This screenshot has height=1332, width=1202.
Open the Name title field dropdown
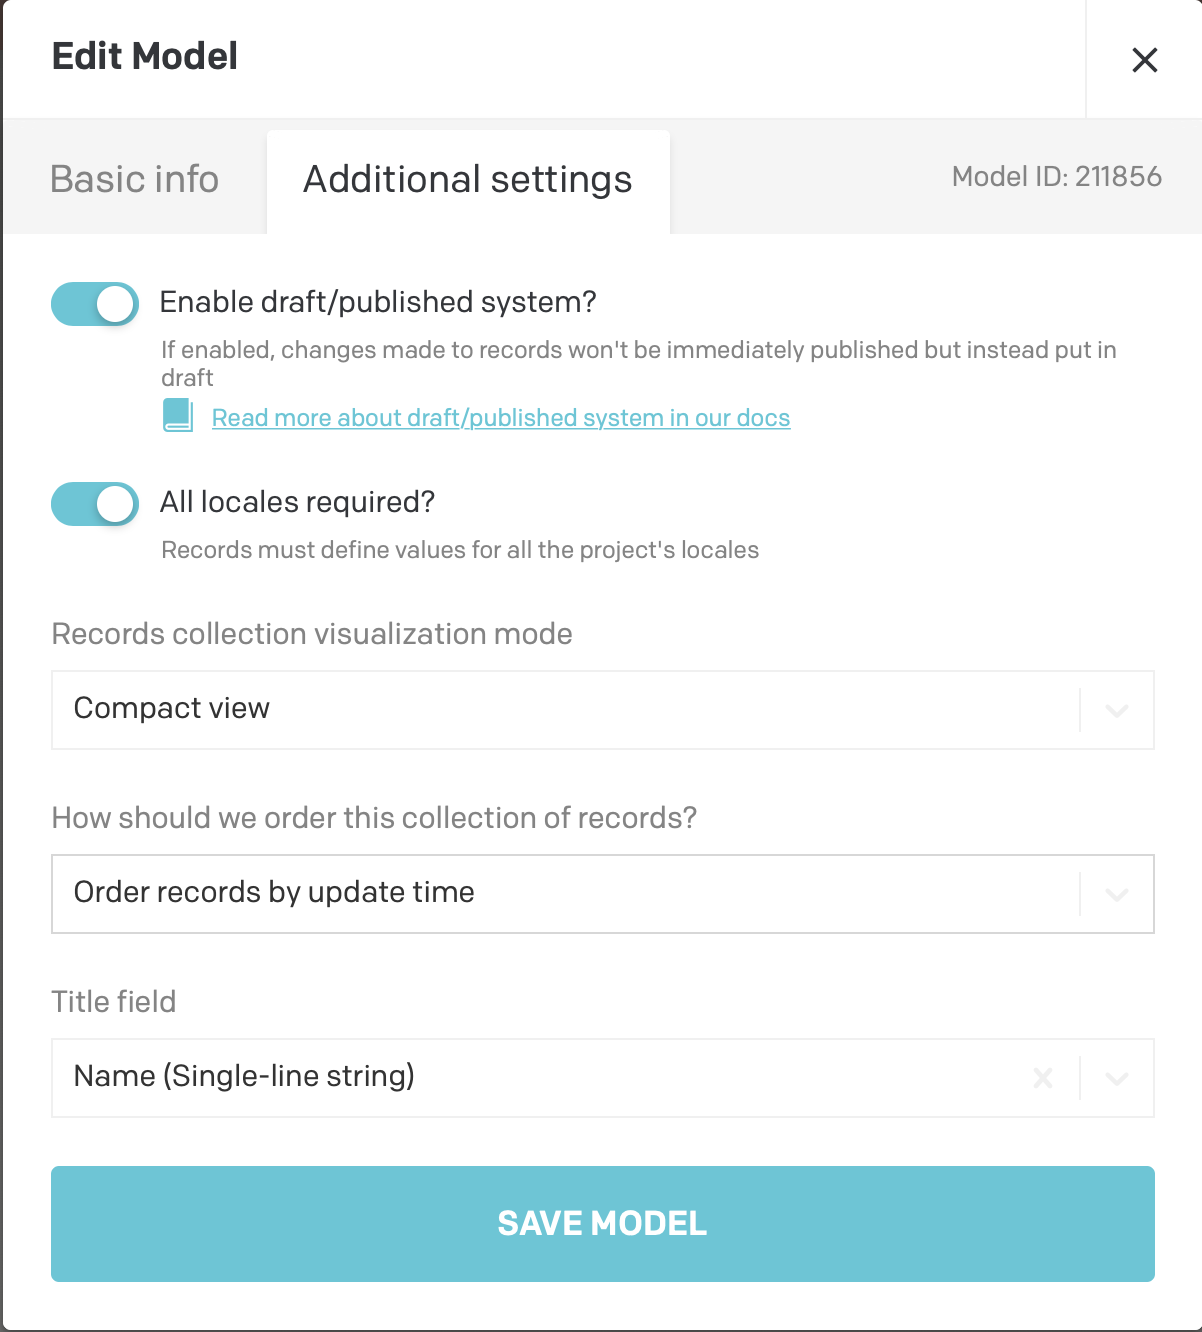[x=540, y=1078]
